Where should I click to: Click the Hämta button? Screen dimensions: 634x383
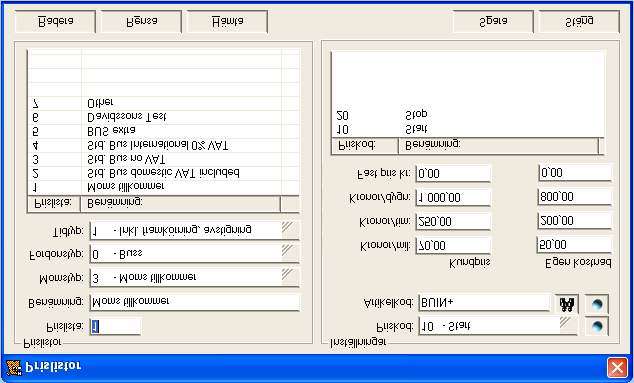point(227,21)
